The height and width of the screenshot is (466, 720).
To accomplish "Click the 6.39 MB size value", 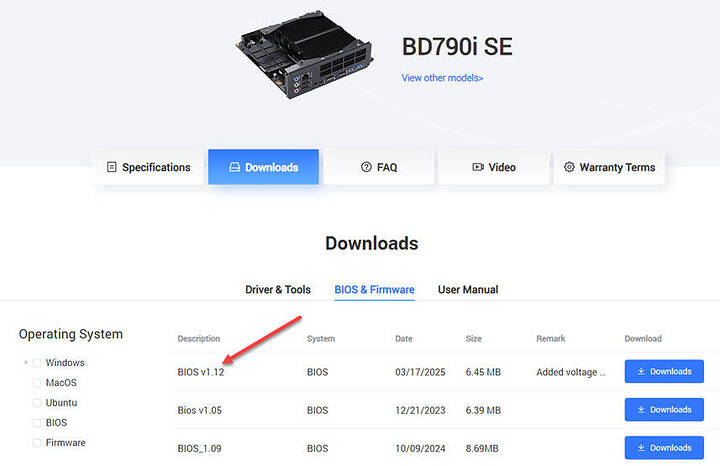I will pyautogui.click(x=483, y=410).
